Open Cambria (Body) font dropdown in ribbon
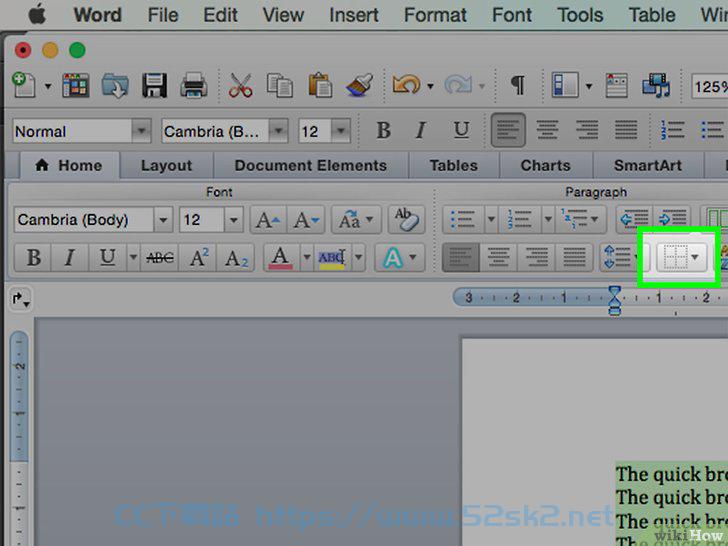728x546 pixels. tap(163, 220)
